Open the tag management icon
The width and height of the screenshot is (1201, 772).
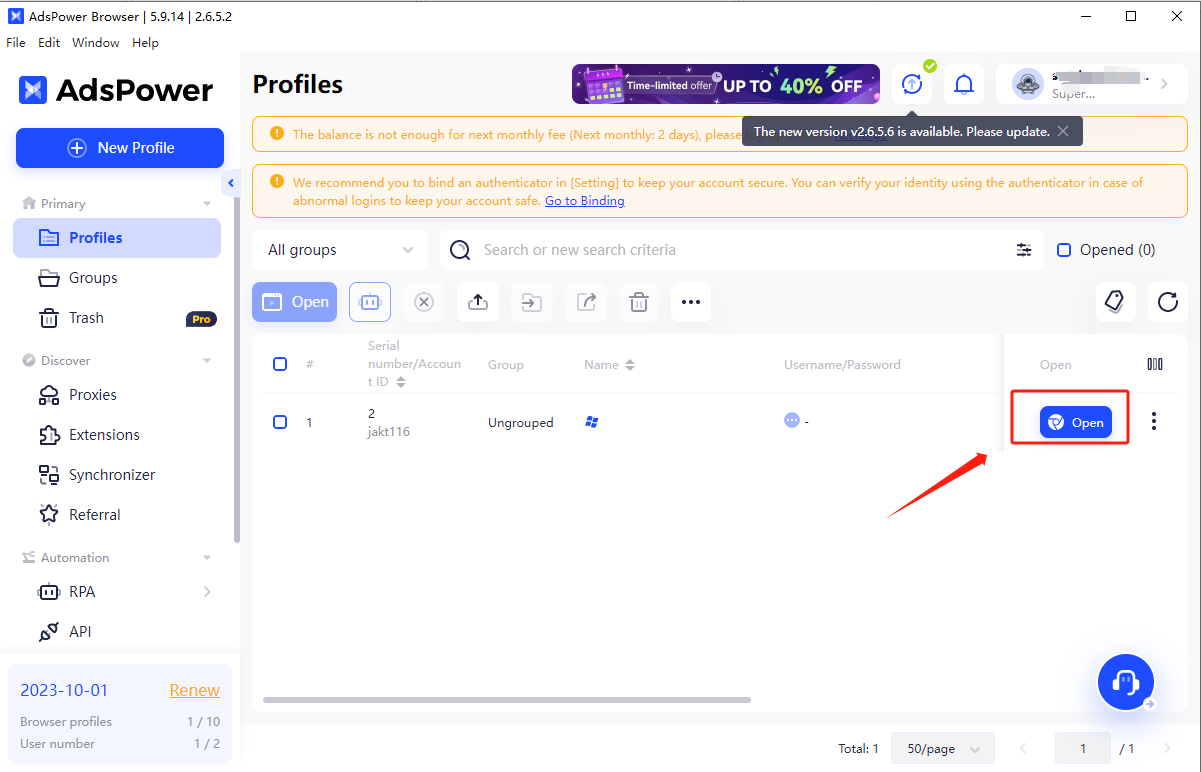pyautogui.click(x=1115, y=302)
